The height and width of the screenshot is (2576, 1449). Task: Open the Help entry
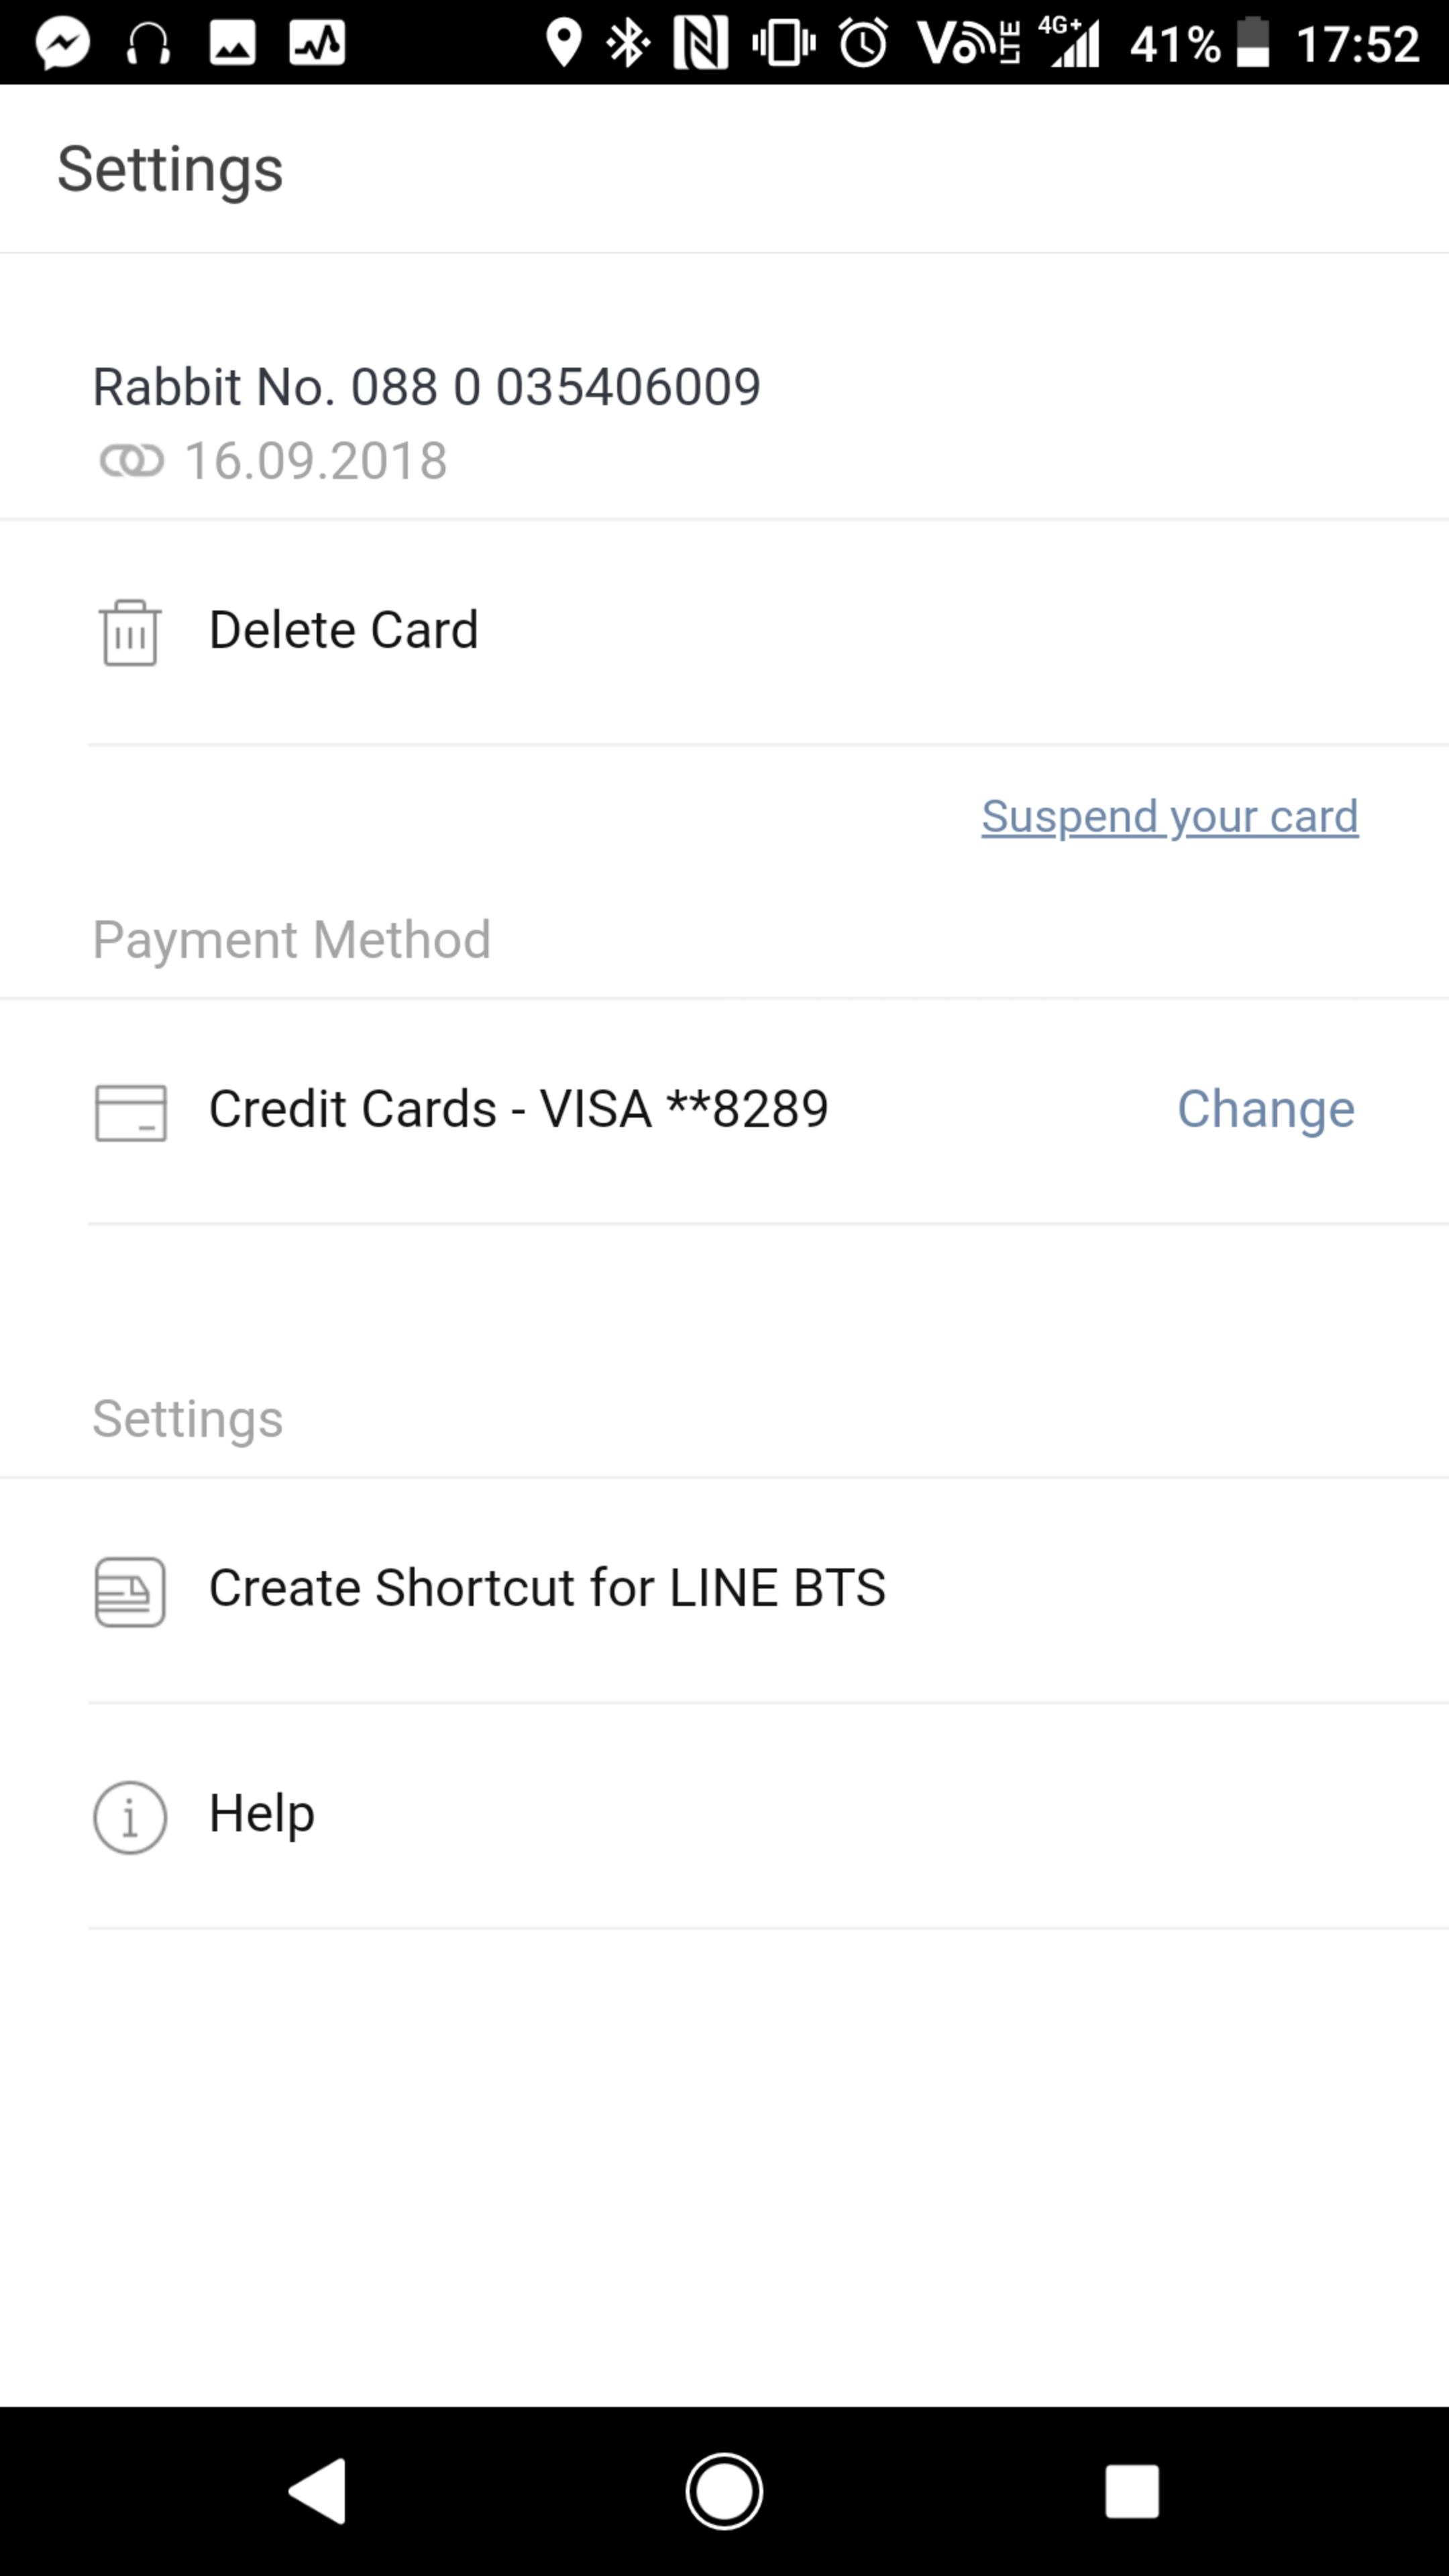coord(262,1813)
